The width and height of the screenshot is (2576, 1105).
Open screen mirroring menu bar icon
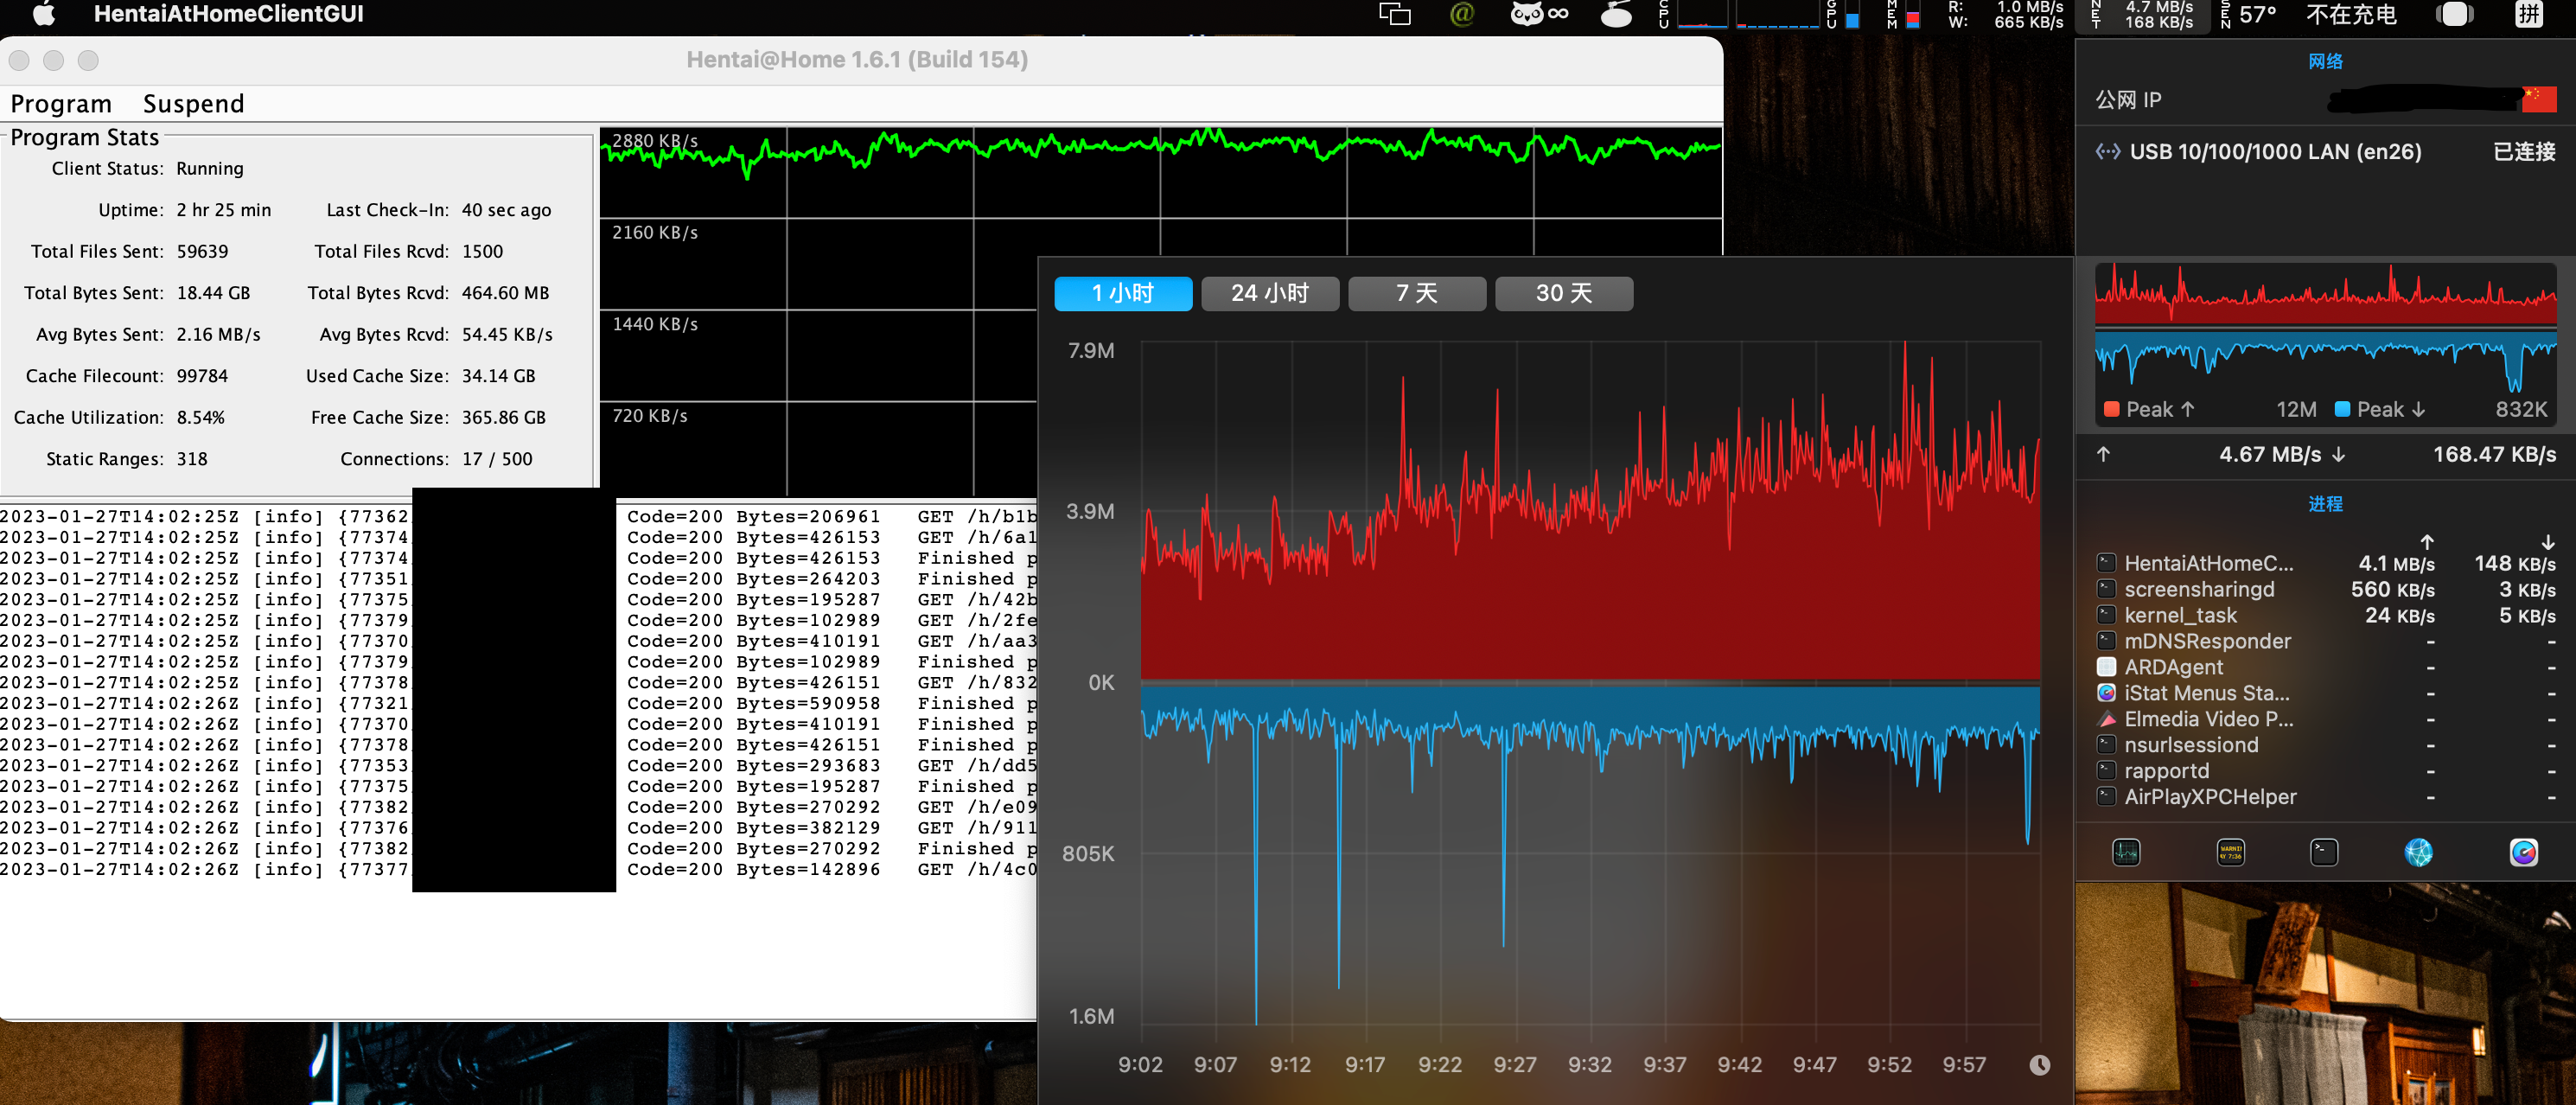click(x=1394, y=14)
